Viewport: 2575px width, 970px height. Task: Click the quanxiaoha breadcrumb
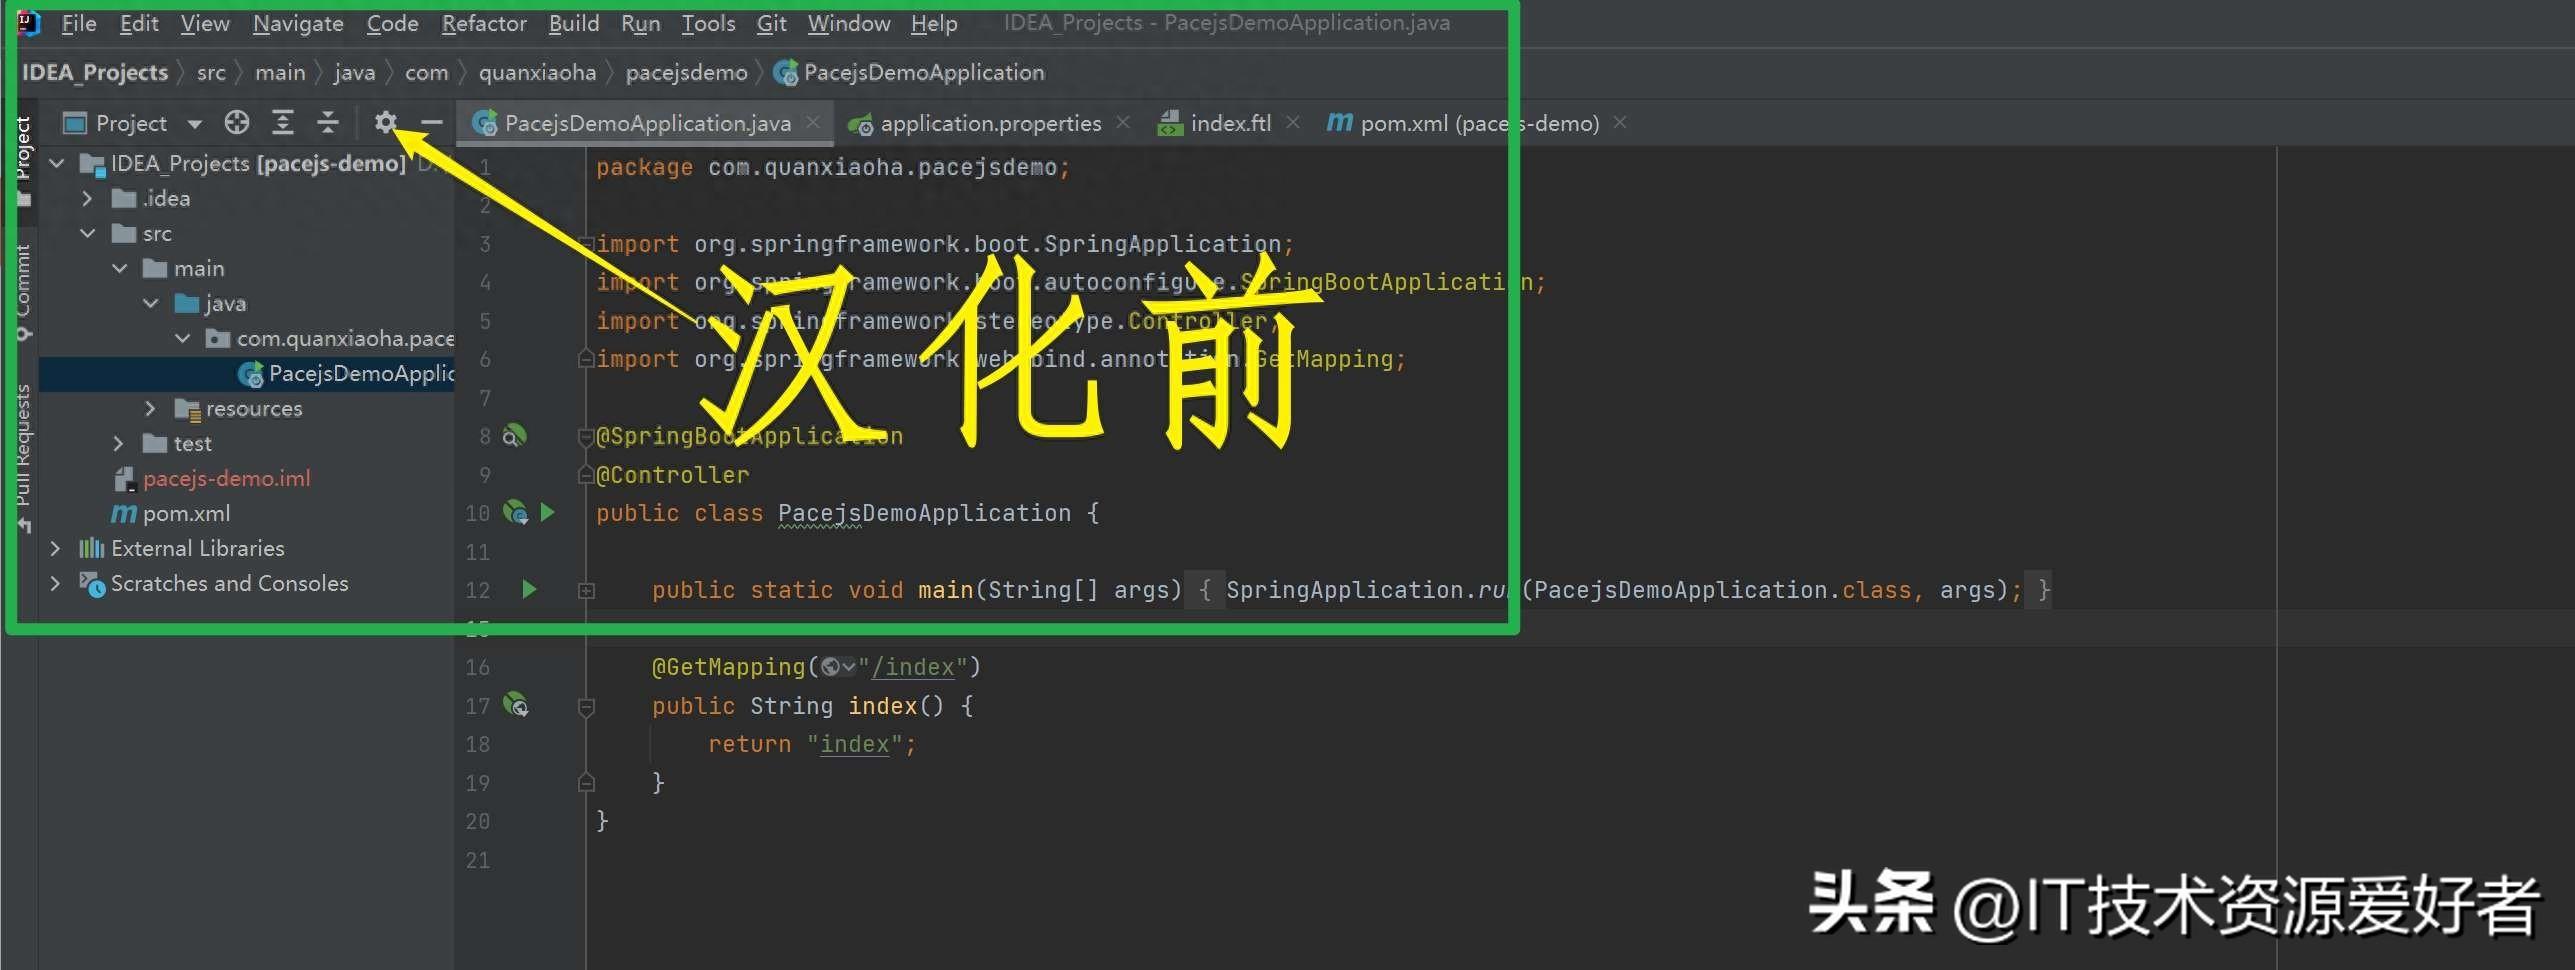pyautogui.click(x=537, y=72)
